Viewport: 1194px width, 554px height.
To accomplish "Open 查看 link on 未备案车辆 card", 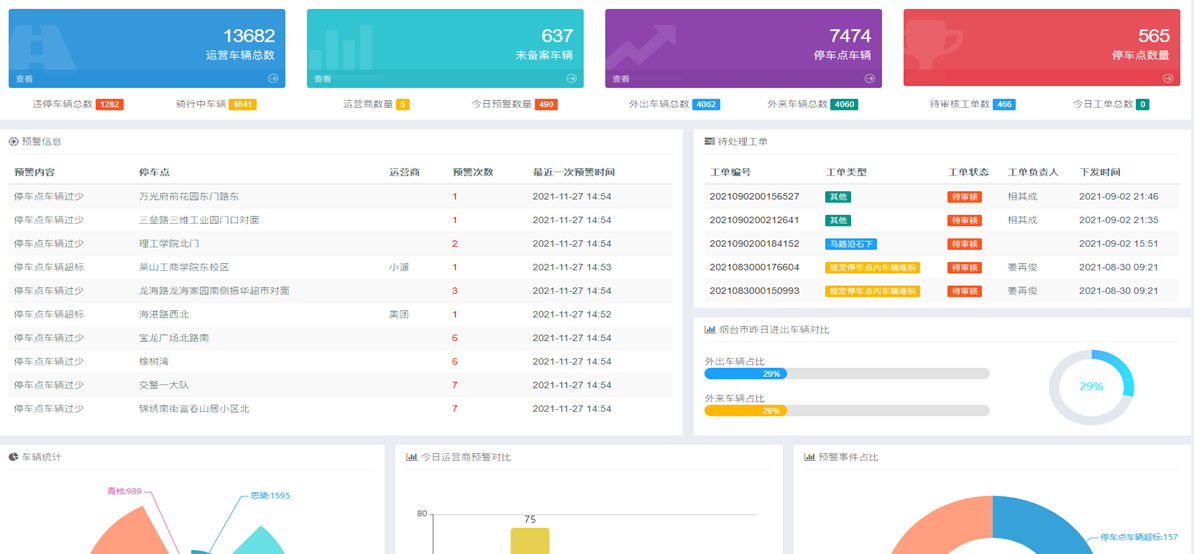I will click(x=322, y=79).
